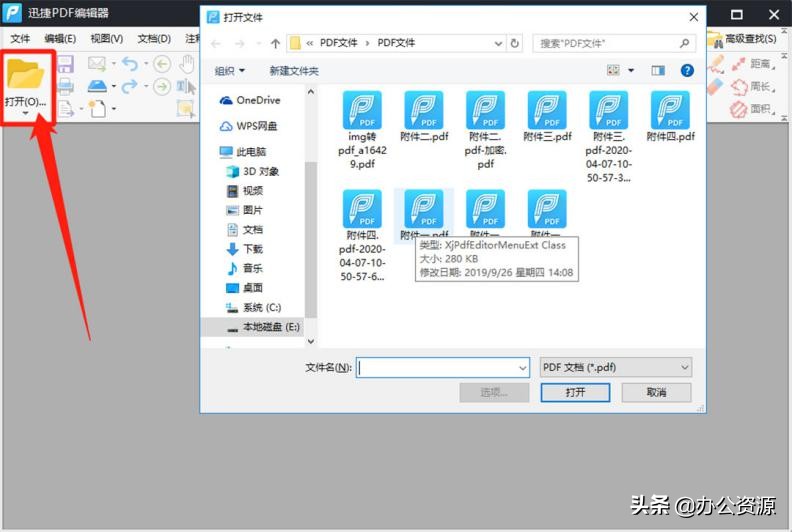
Task: Click the undo arrow icon
Action: (130, 64)
